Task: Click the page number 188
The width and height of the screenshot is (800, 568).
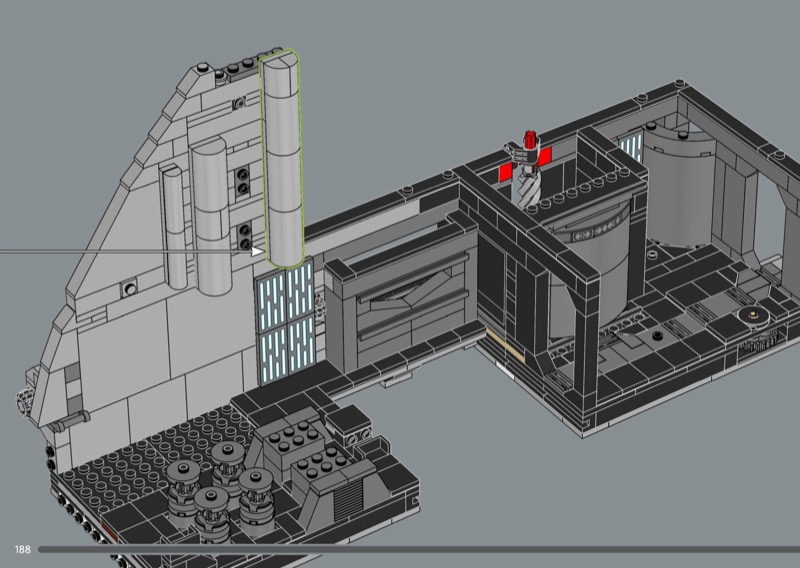Action: 20,550
